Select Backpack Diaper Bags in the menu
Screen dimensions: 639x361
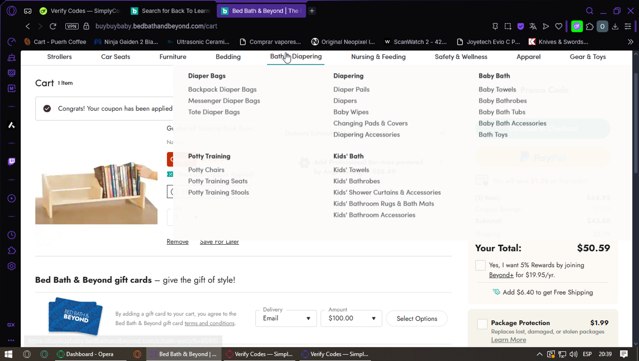(x=223, y=89)
